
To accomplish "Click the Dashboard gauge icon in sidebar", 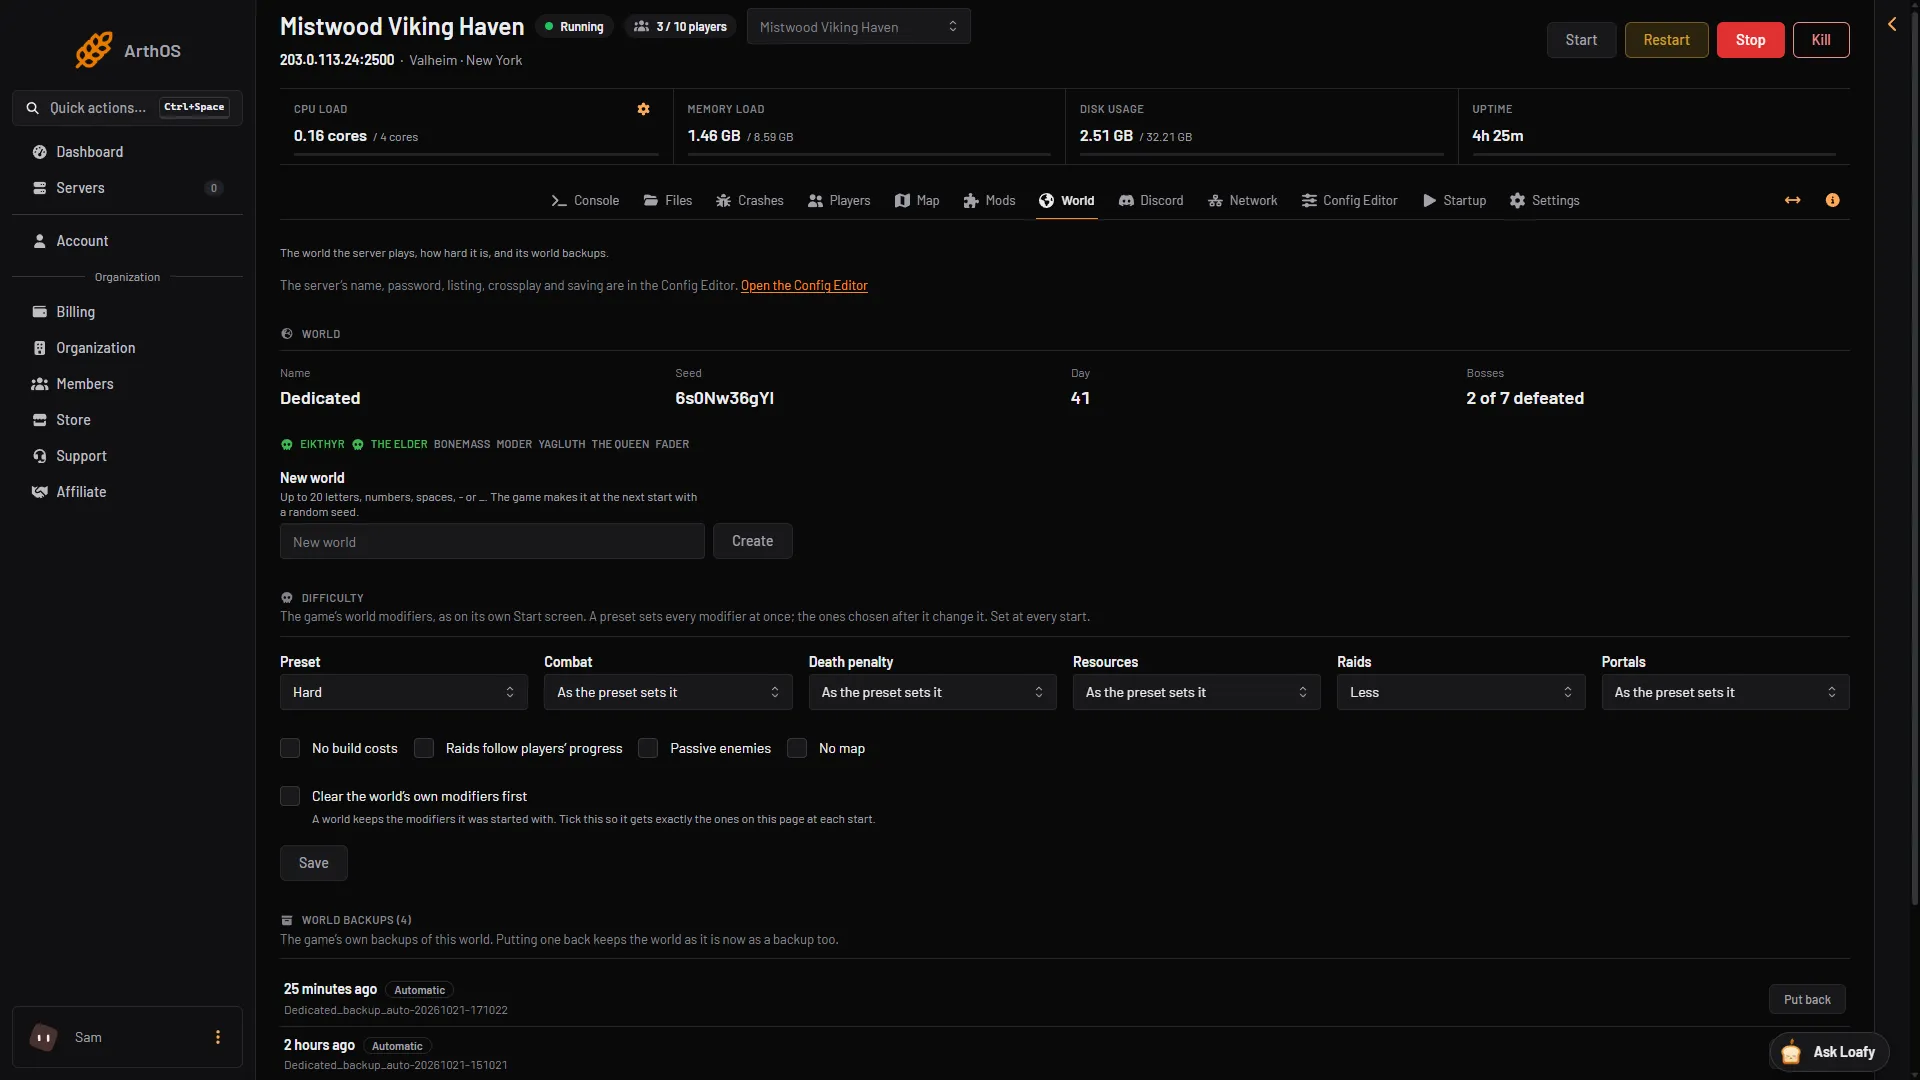I will tap(40, 152).
